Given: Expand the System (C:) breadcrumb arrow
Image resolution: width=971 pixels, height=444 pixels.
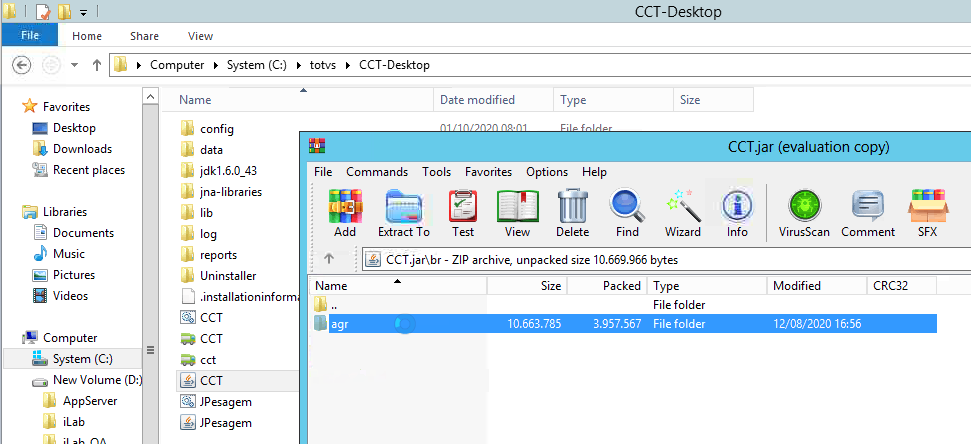Looking at the screenshot, I should point(298,65).
